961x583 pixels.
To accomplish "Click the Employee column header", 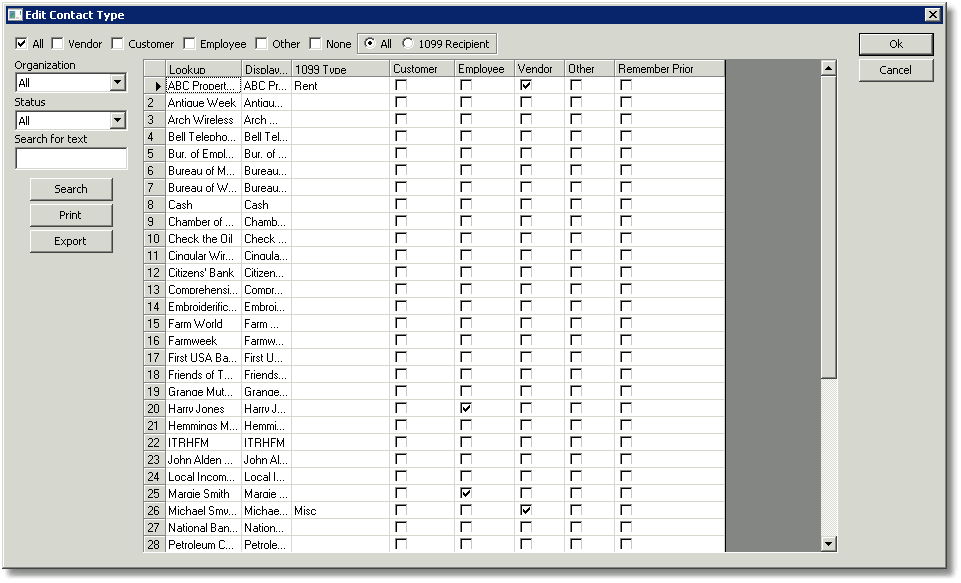I will click(485, 69).
